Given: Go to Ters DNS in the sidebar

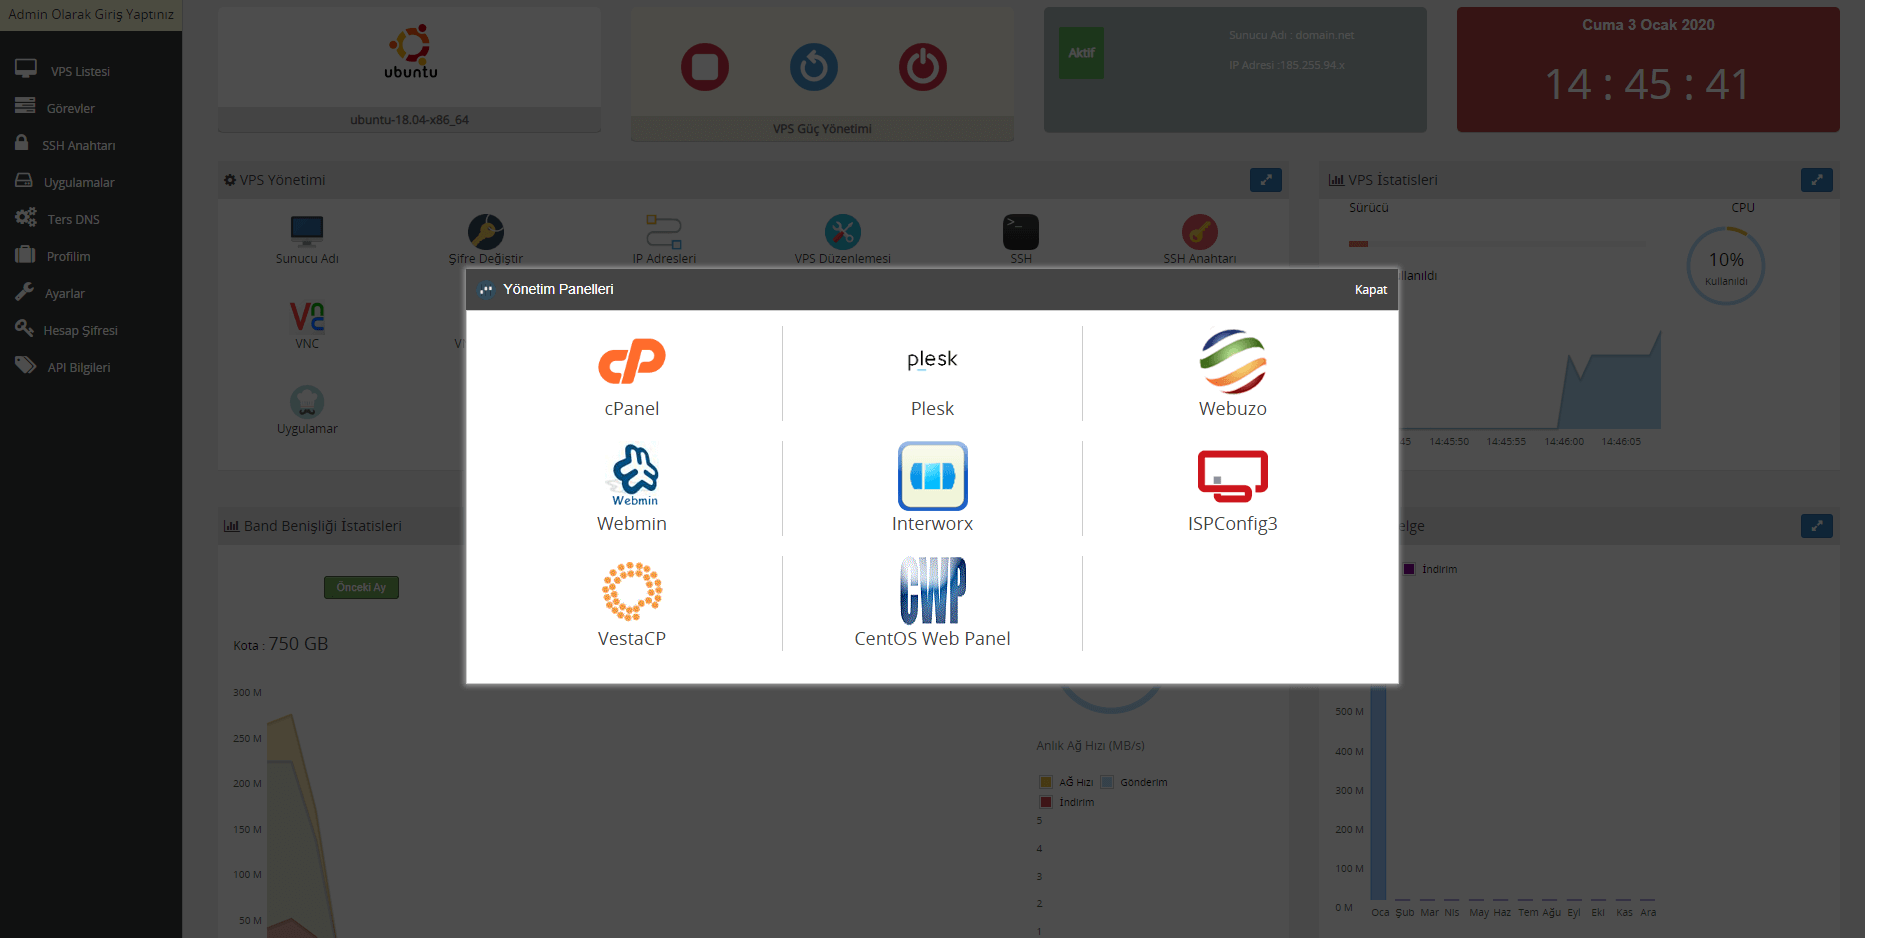Looking at the screenshot, I should point(73,219).
